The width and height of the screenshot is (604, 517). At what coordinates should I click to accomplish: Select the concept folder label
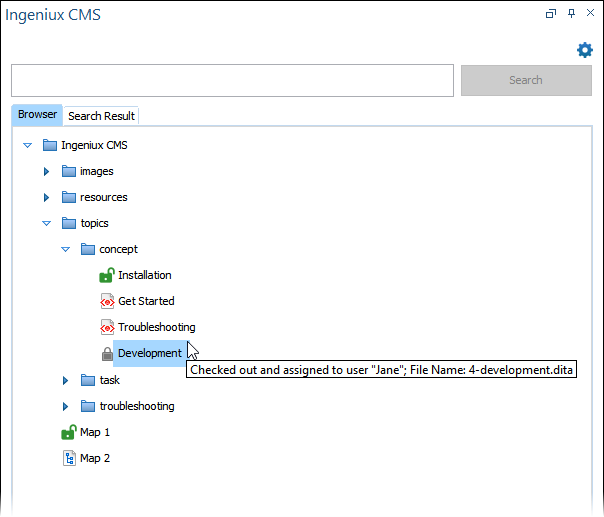[x=119, y=250]
